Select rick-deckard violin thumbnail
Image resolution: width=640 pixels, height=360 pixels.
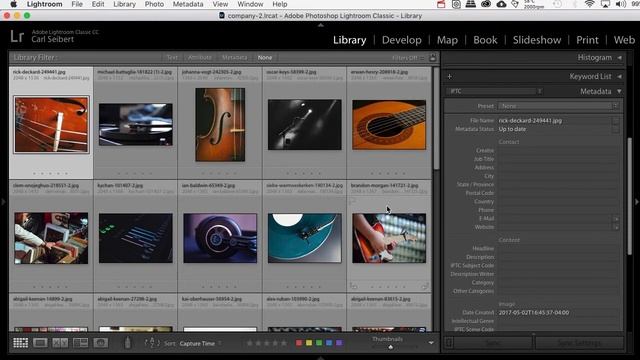click(x=51, y=124)
